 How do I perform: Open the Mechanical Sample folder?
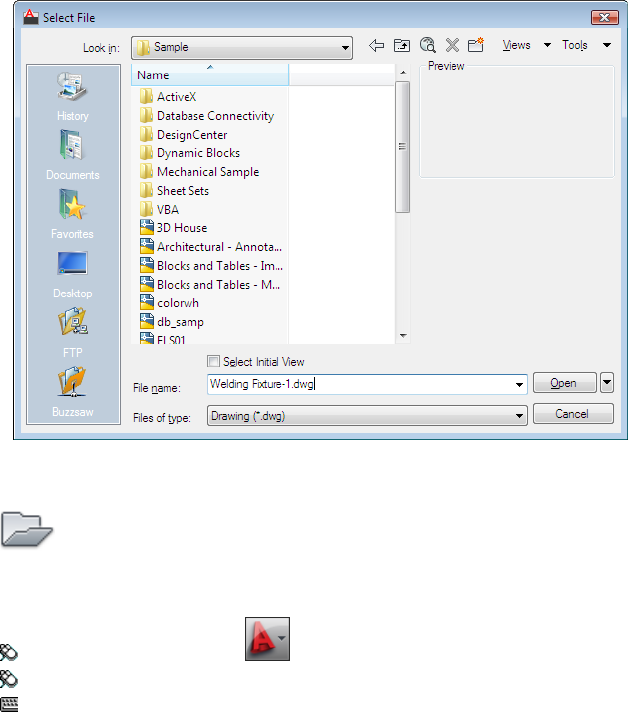tap(199, 172)
